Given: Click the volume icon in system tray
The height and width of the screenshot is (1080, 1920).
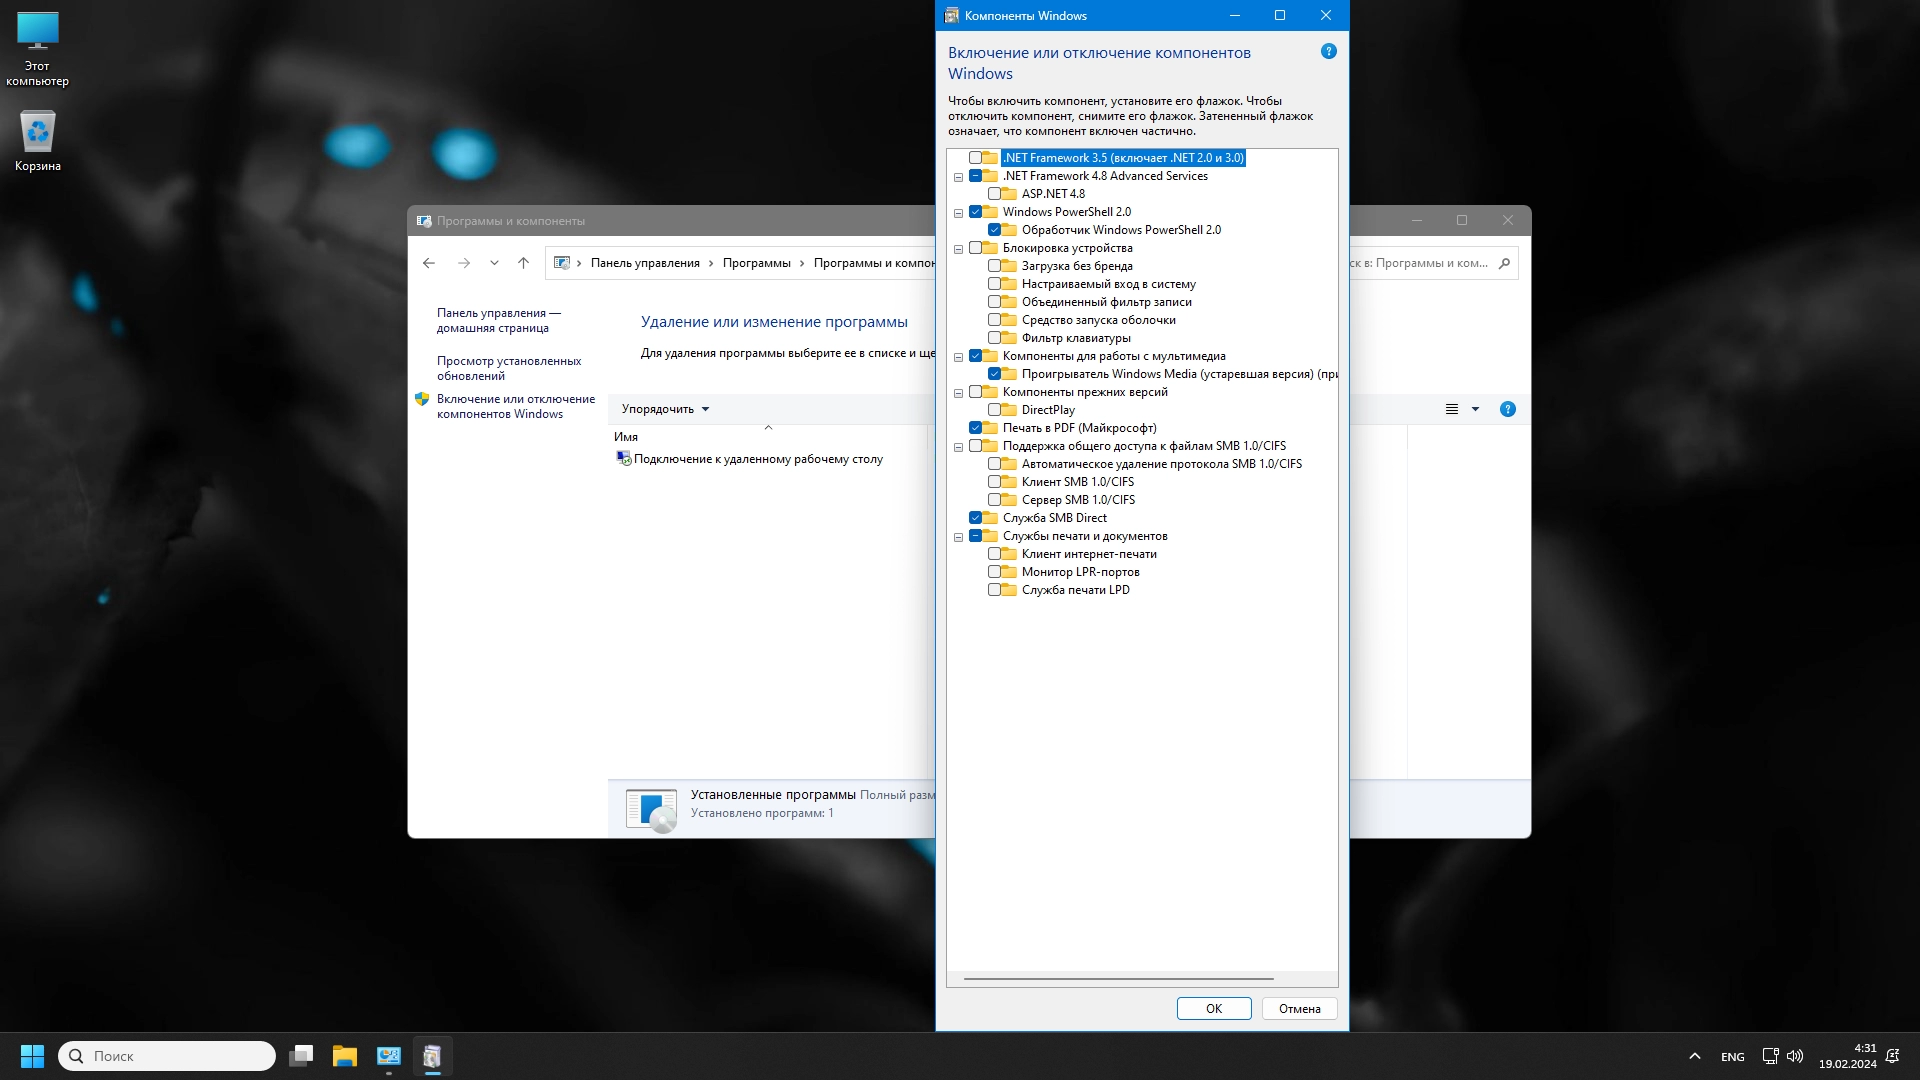Looking at the screenshot, I should pos(1795,1056).
